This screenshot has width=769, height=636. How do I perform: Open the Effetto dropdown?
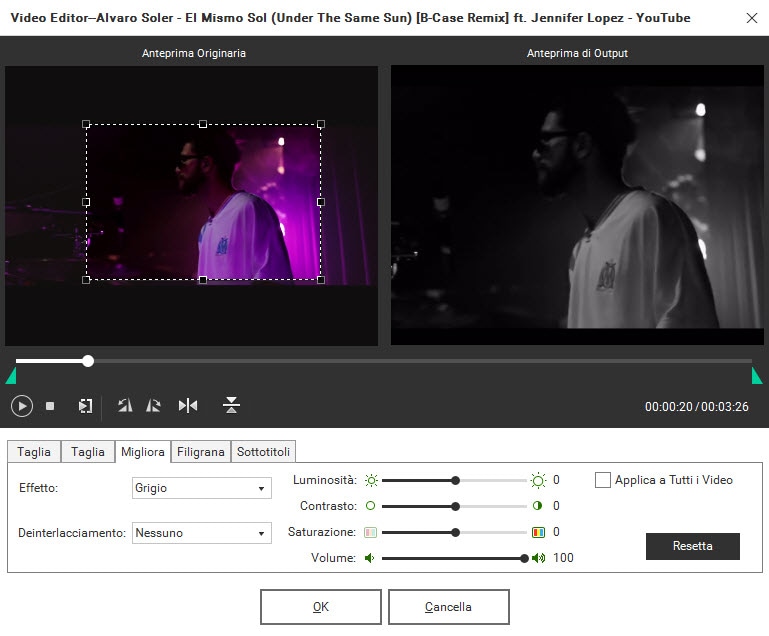[x=202, y=488]
